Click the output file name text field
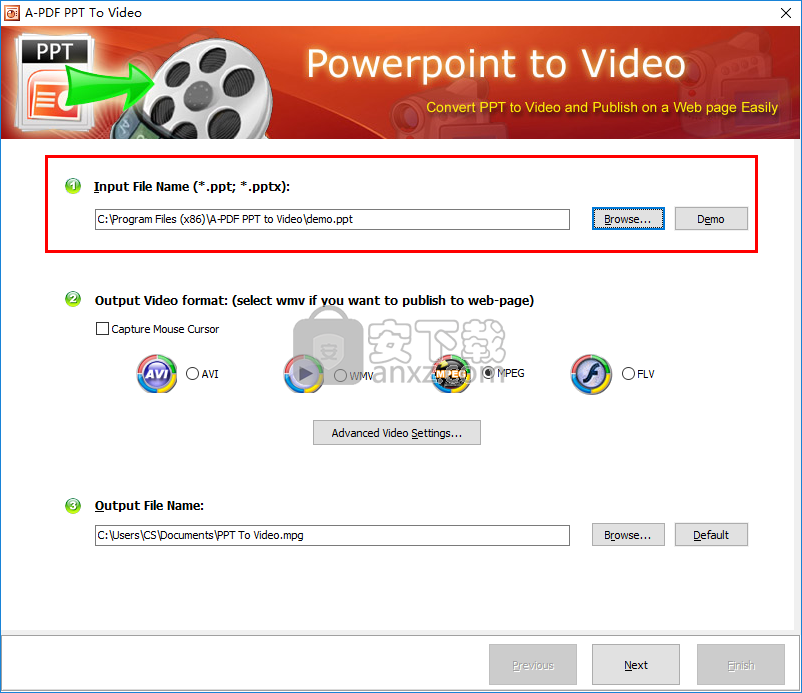Screen dimensions: 802x693 (332, 535)
